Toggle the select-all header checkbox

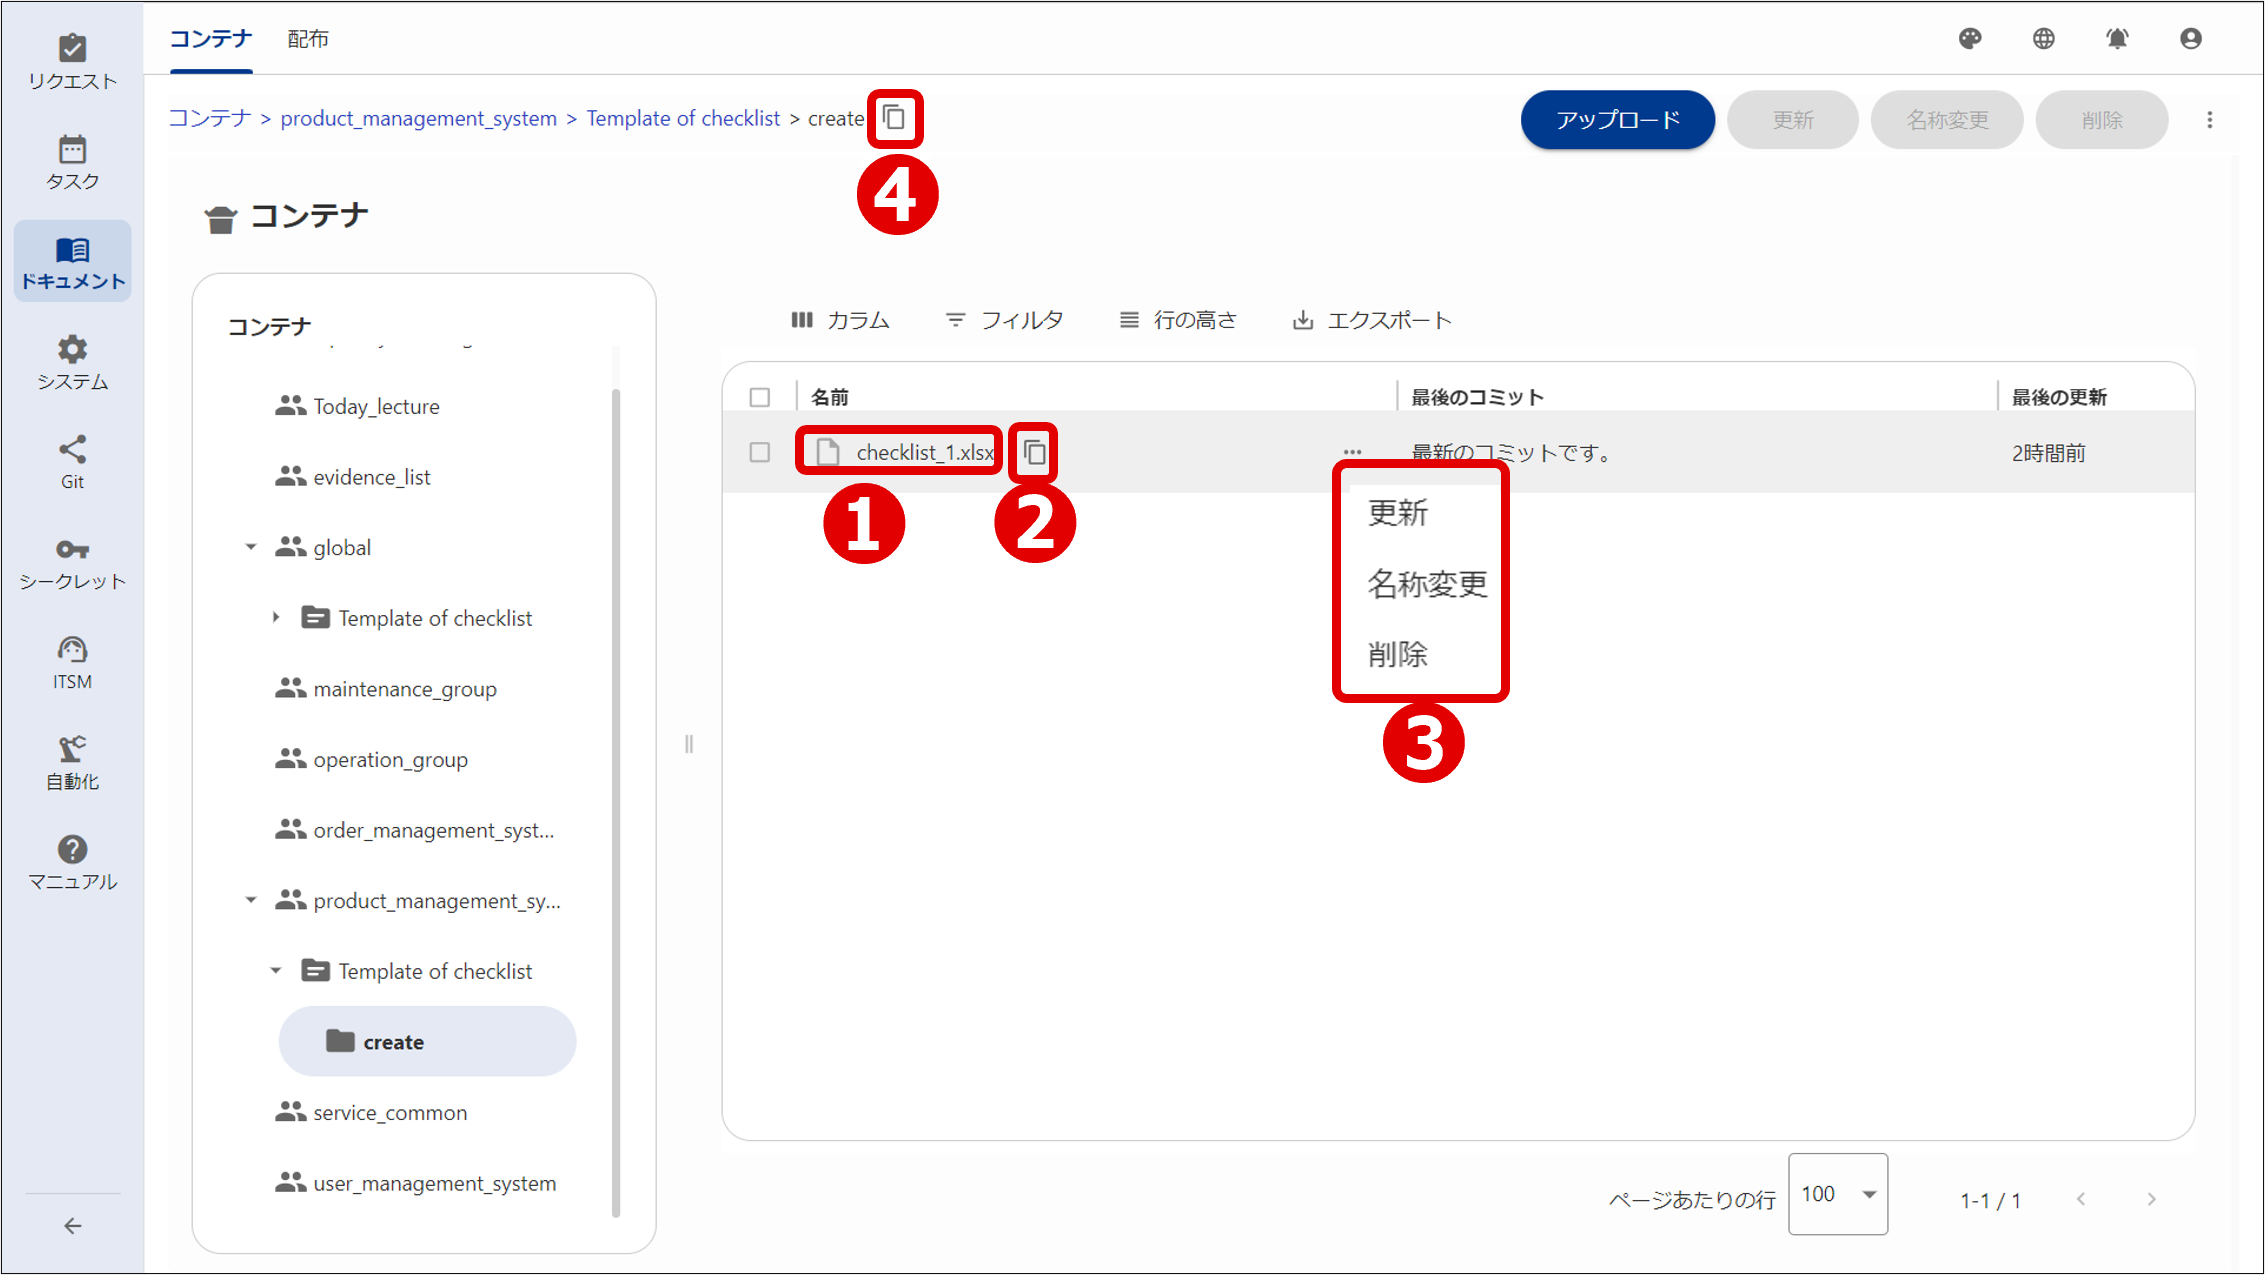pos(760,397)
